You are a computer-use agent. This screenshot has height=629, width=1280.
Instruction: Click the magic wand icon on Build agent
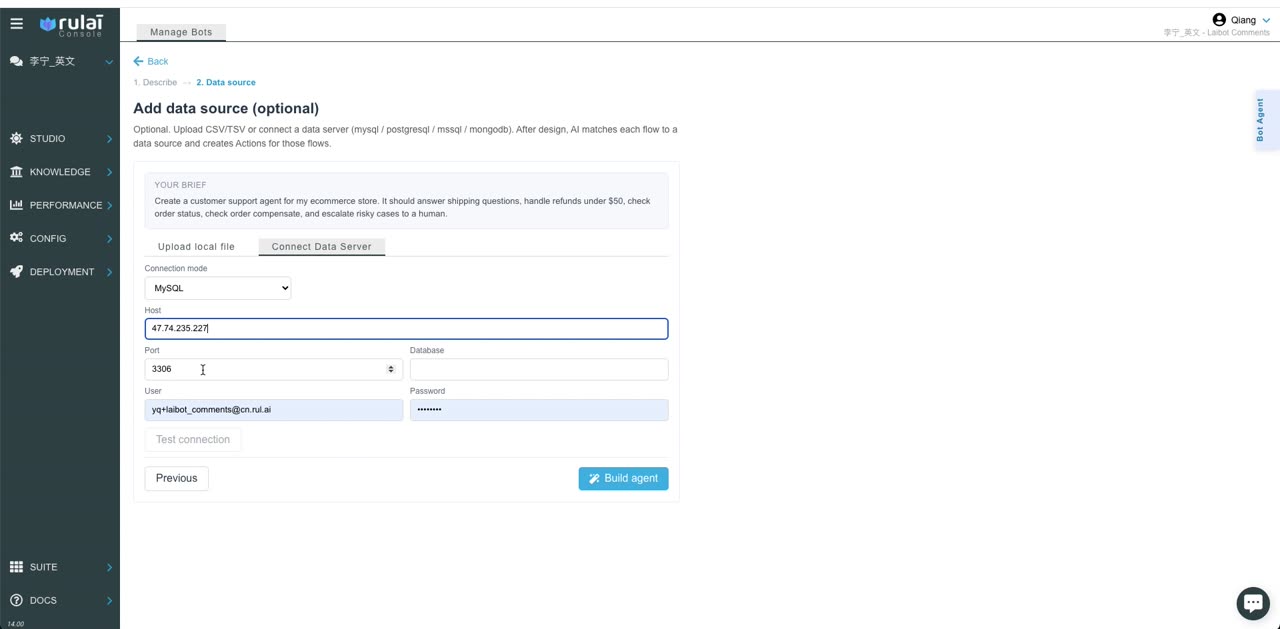click(x=594, y=479)
